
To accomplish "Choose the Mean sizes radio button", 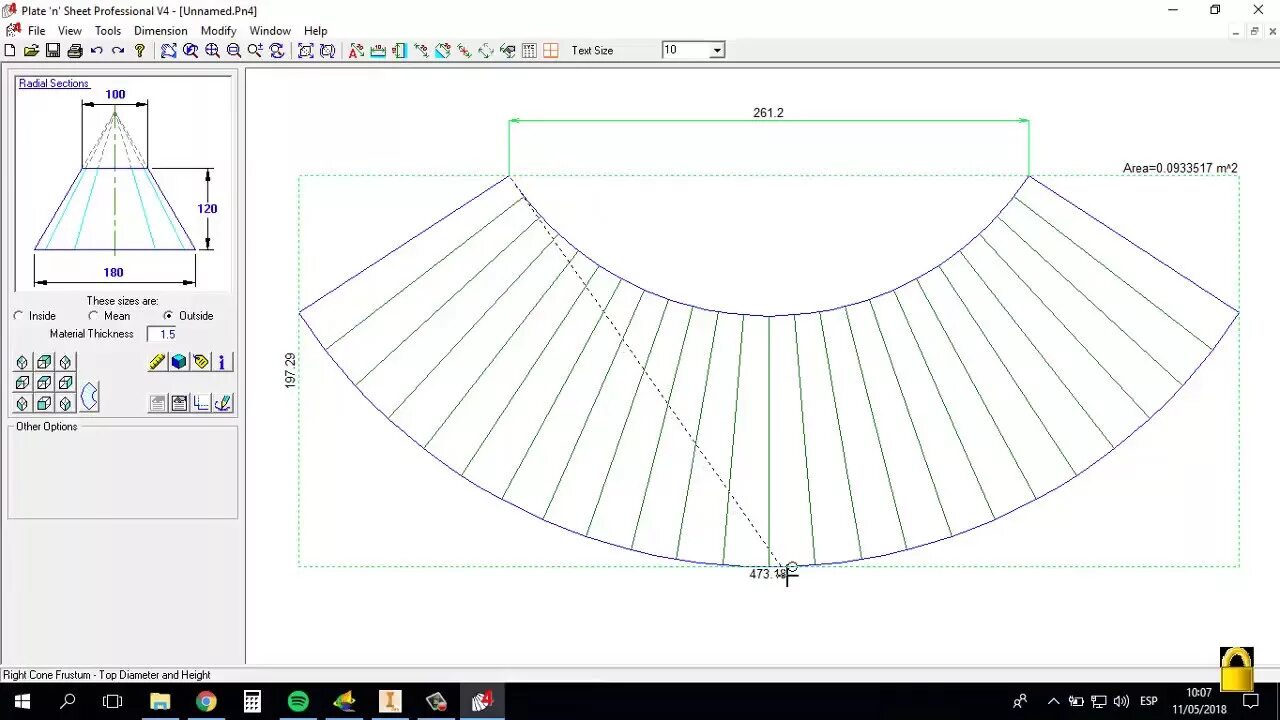I will tap(94, 315).
